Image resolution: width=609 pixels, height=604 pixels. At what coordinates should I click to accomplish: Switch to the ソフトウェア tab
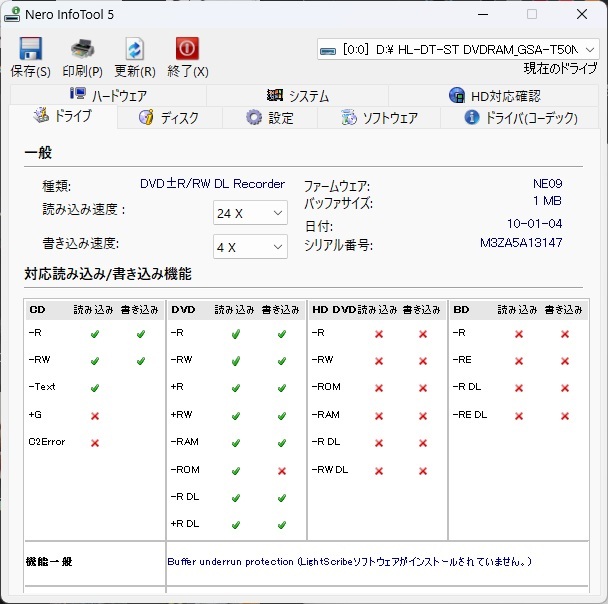click(379, 117)
